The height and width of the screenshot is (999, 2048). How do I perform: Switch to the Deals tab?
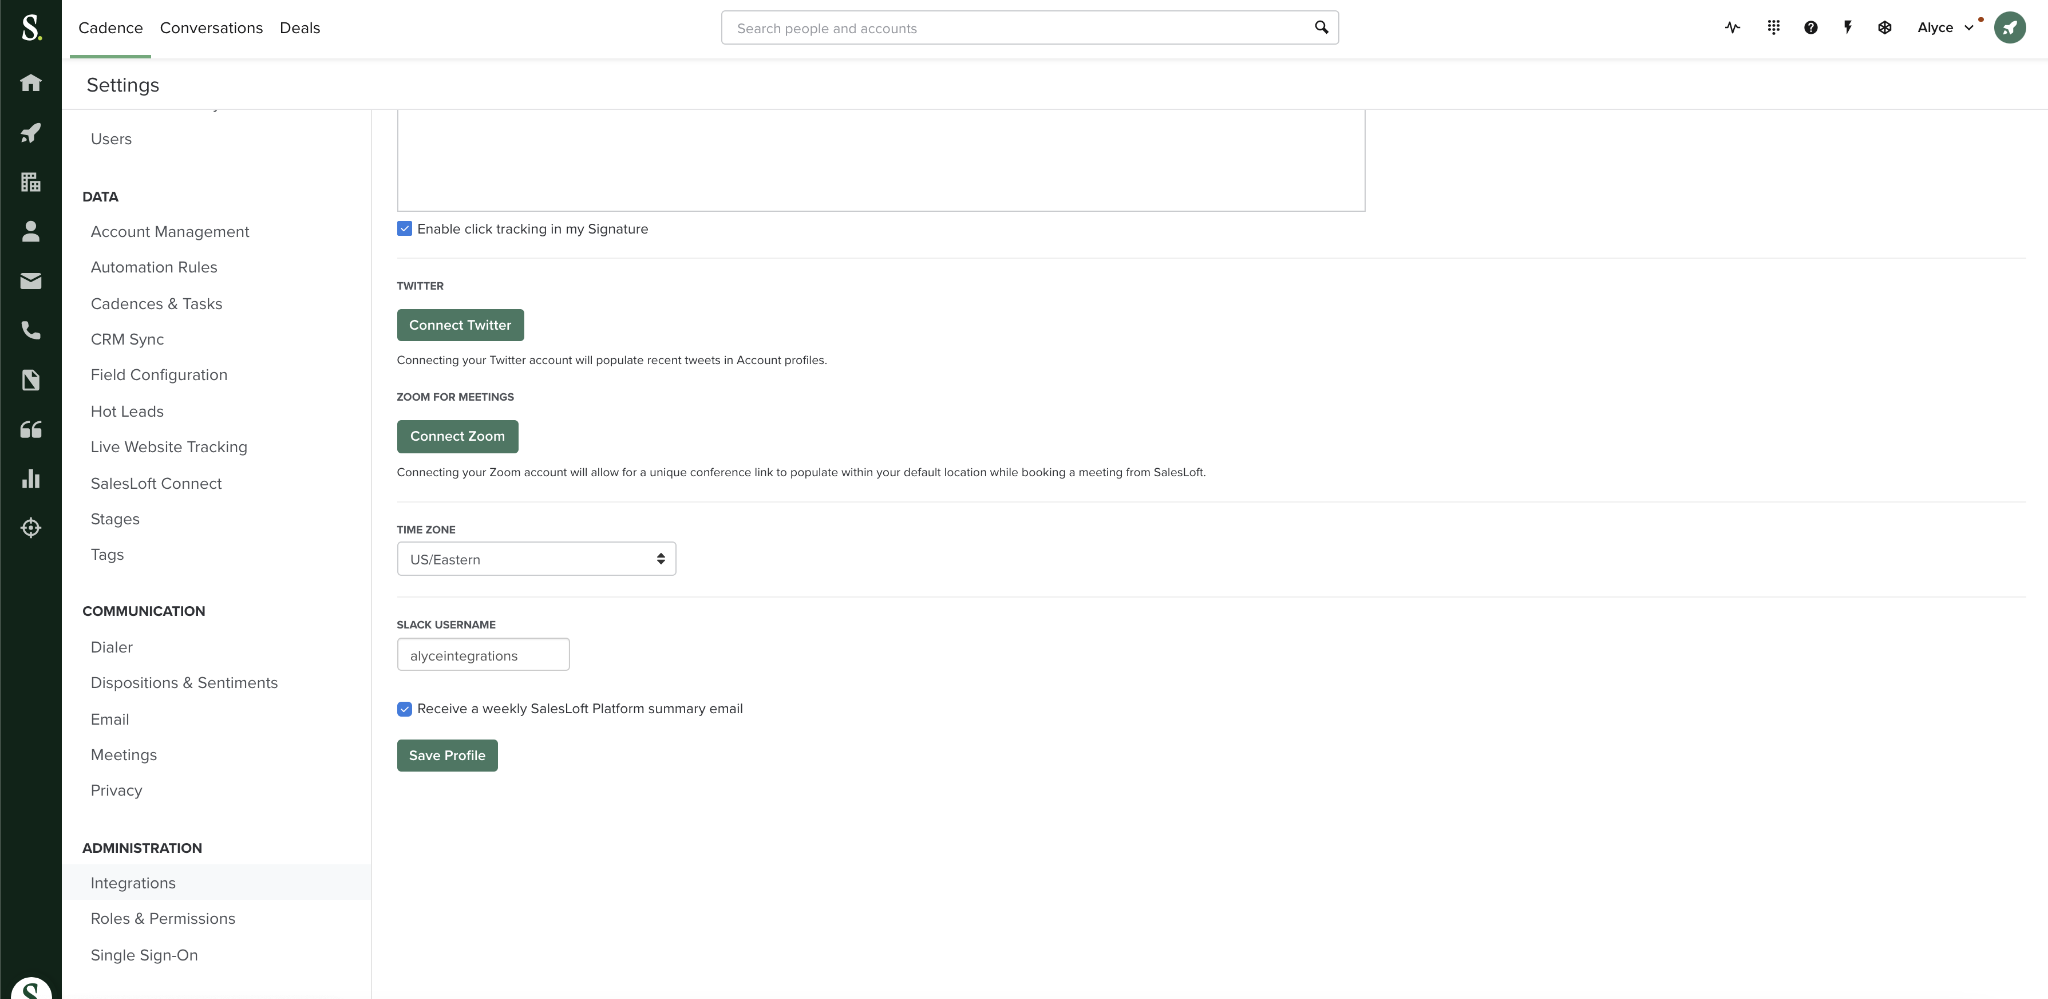coord(300,28)
